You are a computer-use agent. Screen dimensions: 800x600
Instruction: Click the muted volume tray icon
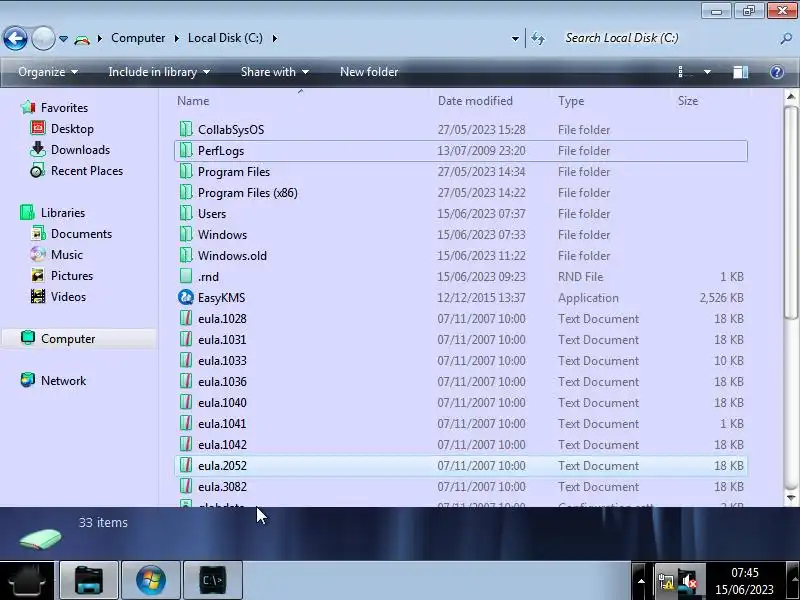click(690, 582)
